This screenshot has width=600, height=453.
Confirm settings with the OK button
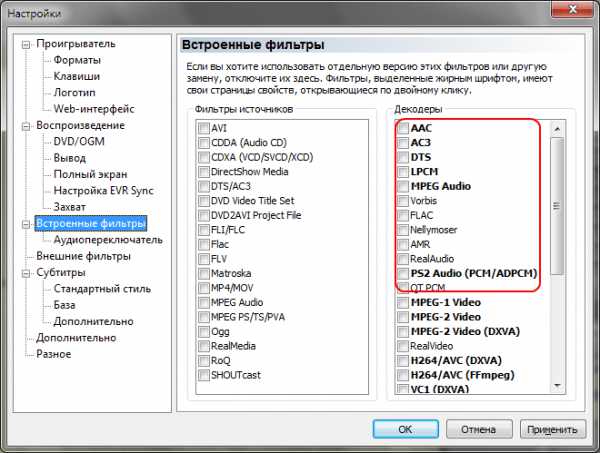(406, 429)
